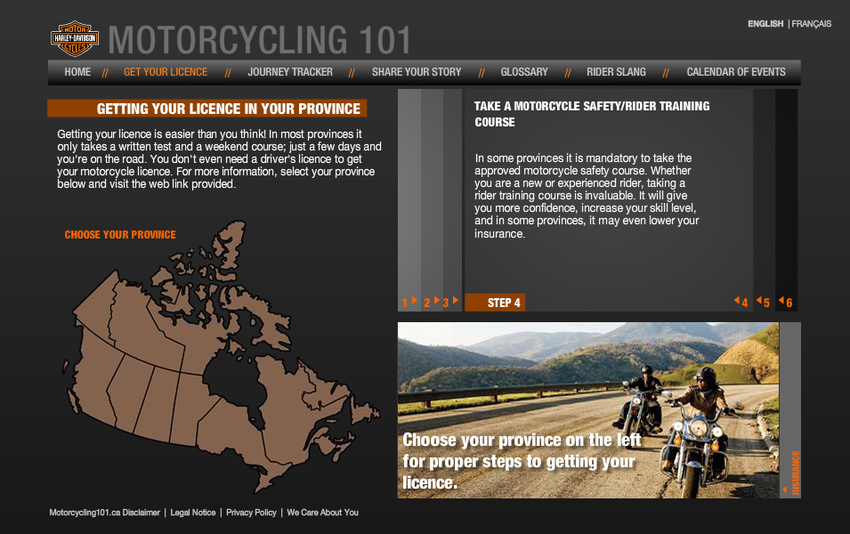
Task: View the Calendar of Events
Action: 736,72
